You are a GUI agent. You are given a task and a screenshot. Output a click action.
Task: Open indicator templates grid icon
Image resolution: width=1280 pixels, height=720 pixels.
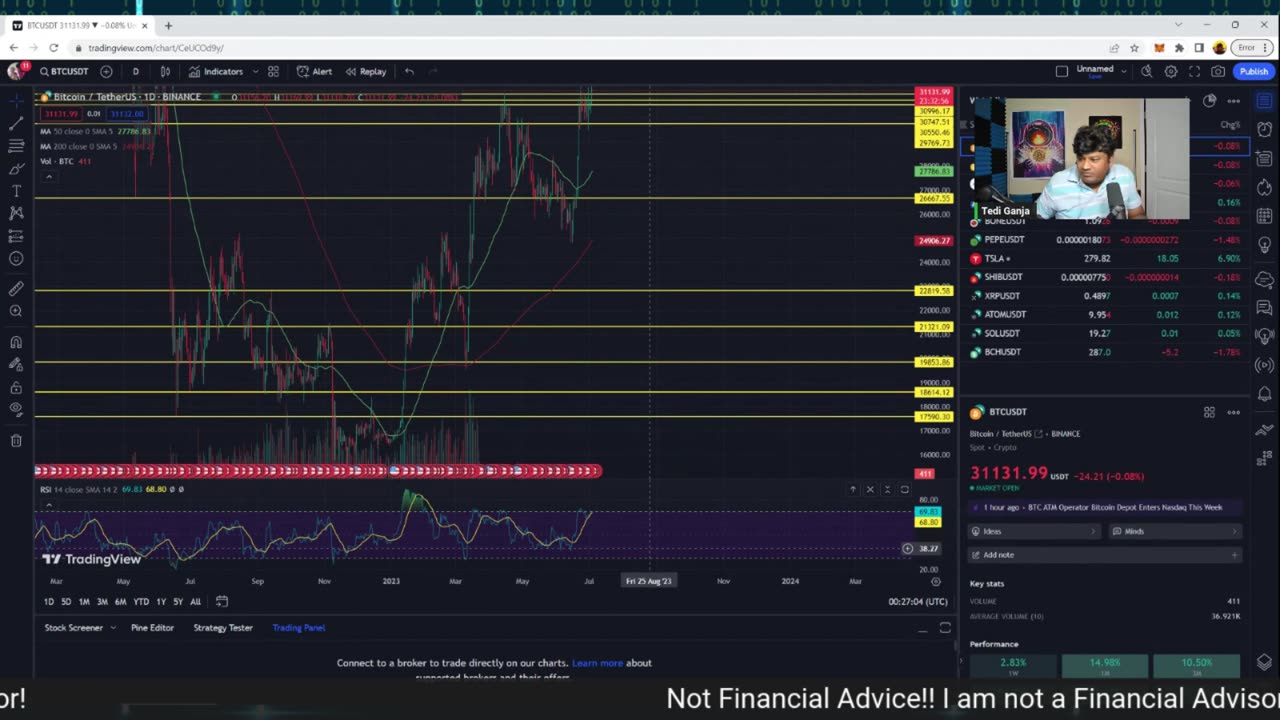point(273,71)
